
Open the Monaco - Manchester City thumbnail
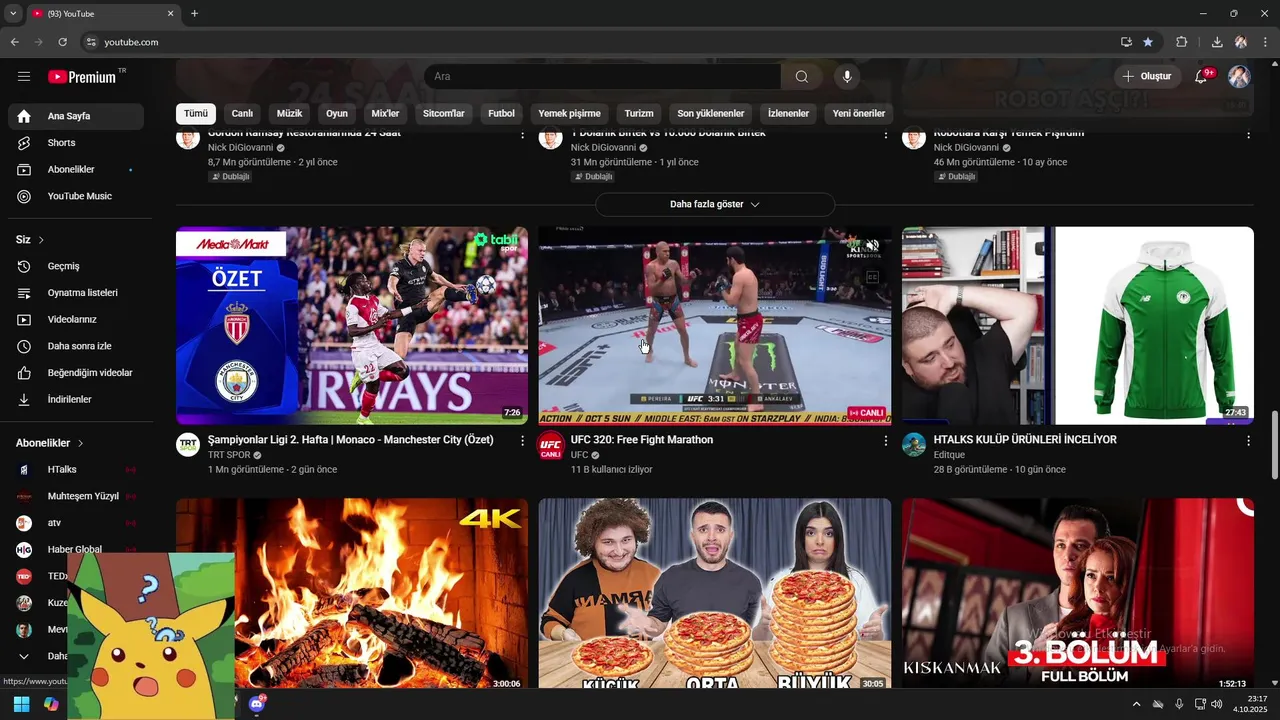tap(352, 325)
